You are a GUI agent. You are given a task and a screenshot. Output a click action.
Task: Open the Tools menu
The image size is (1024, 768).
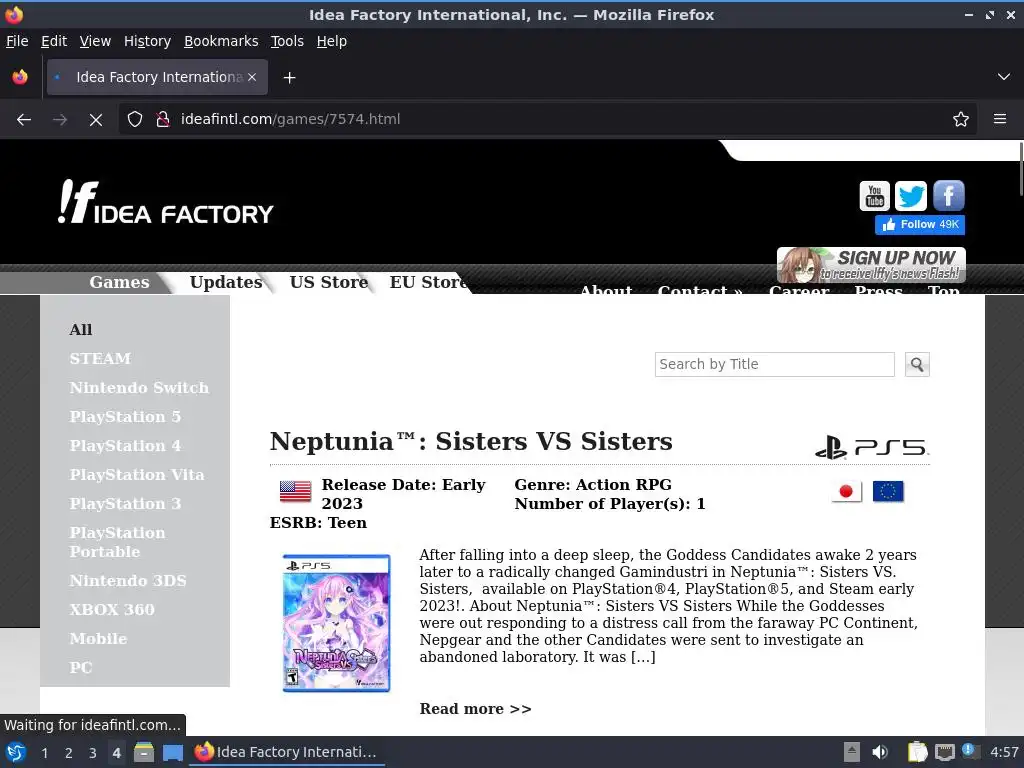(x=287, y=41)
